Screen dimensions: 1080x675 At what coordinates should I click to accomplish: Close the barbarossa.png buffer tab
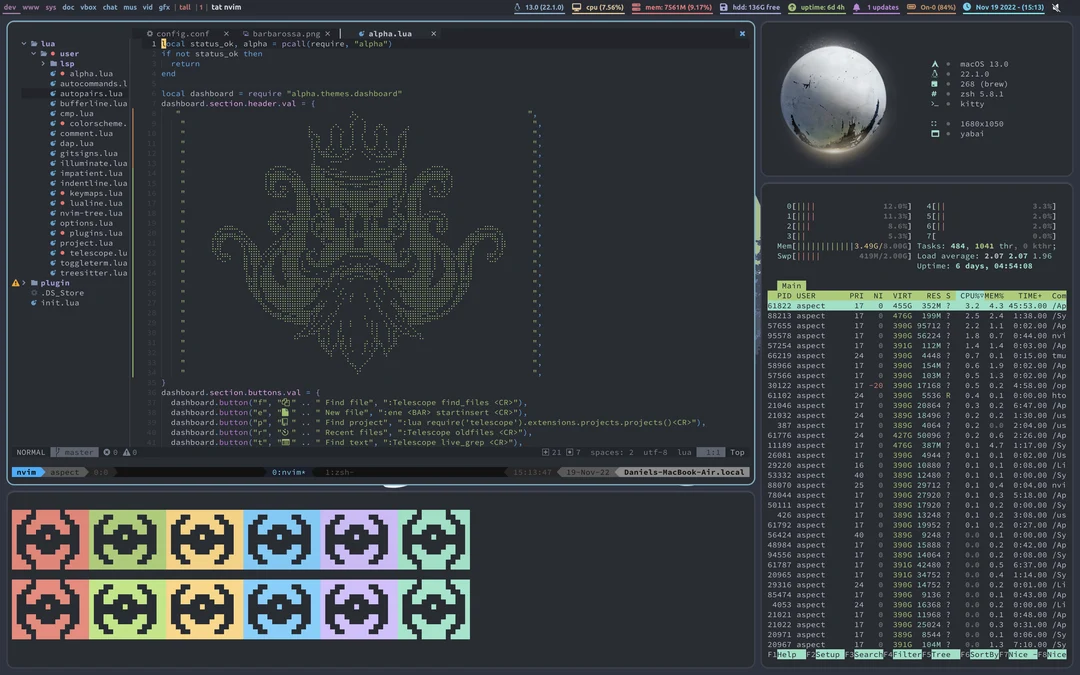(328, 34)
